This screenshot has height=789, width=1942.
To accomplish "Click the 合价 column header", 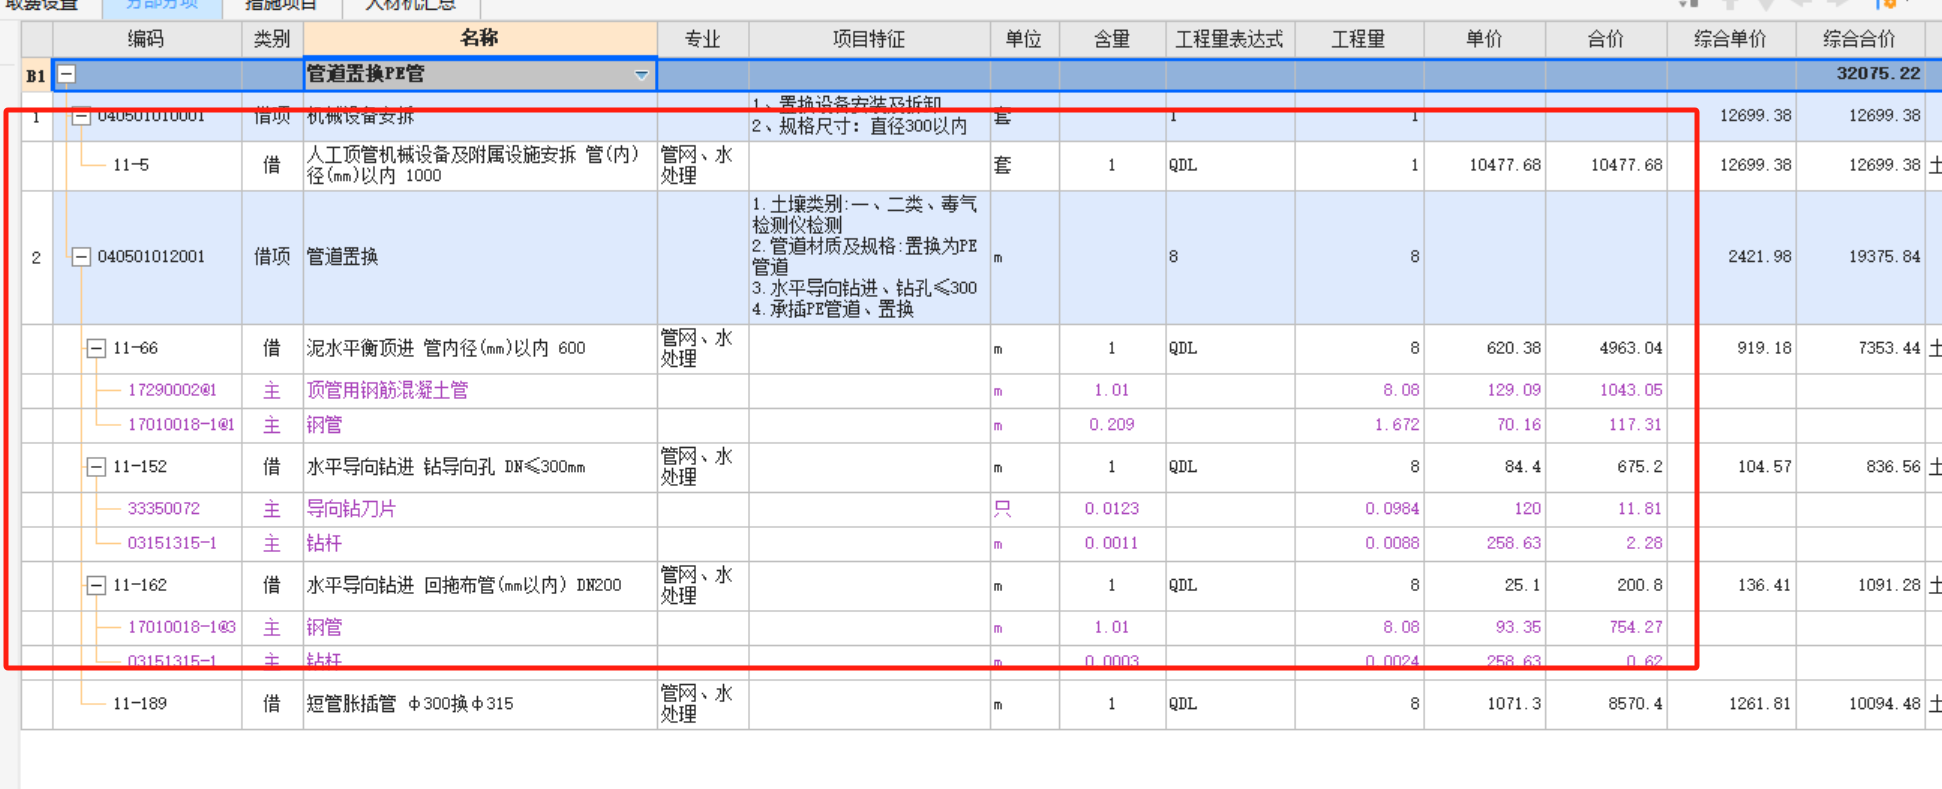I will click(1606, 39).
